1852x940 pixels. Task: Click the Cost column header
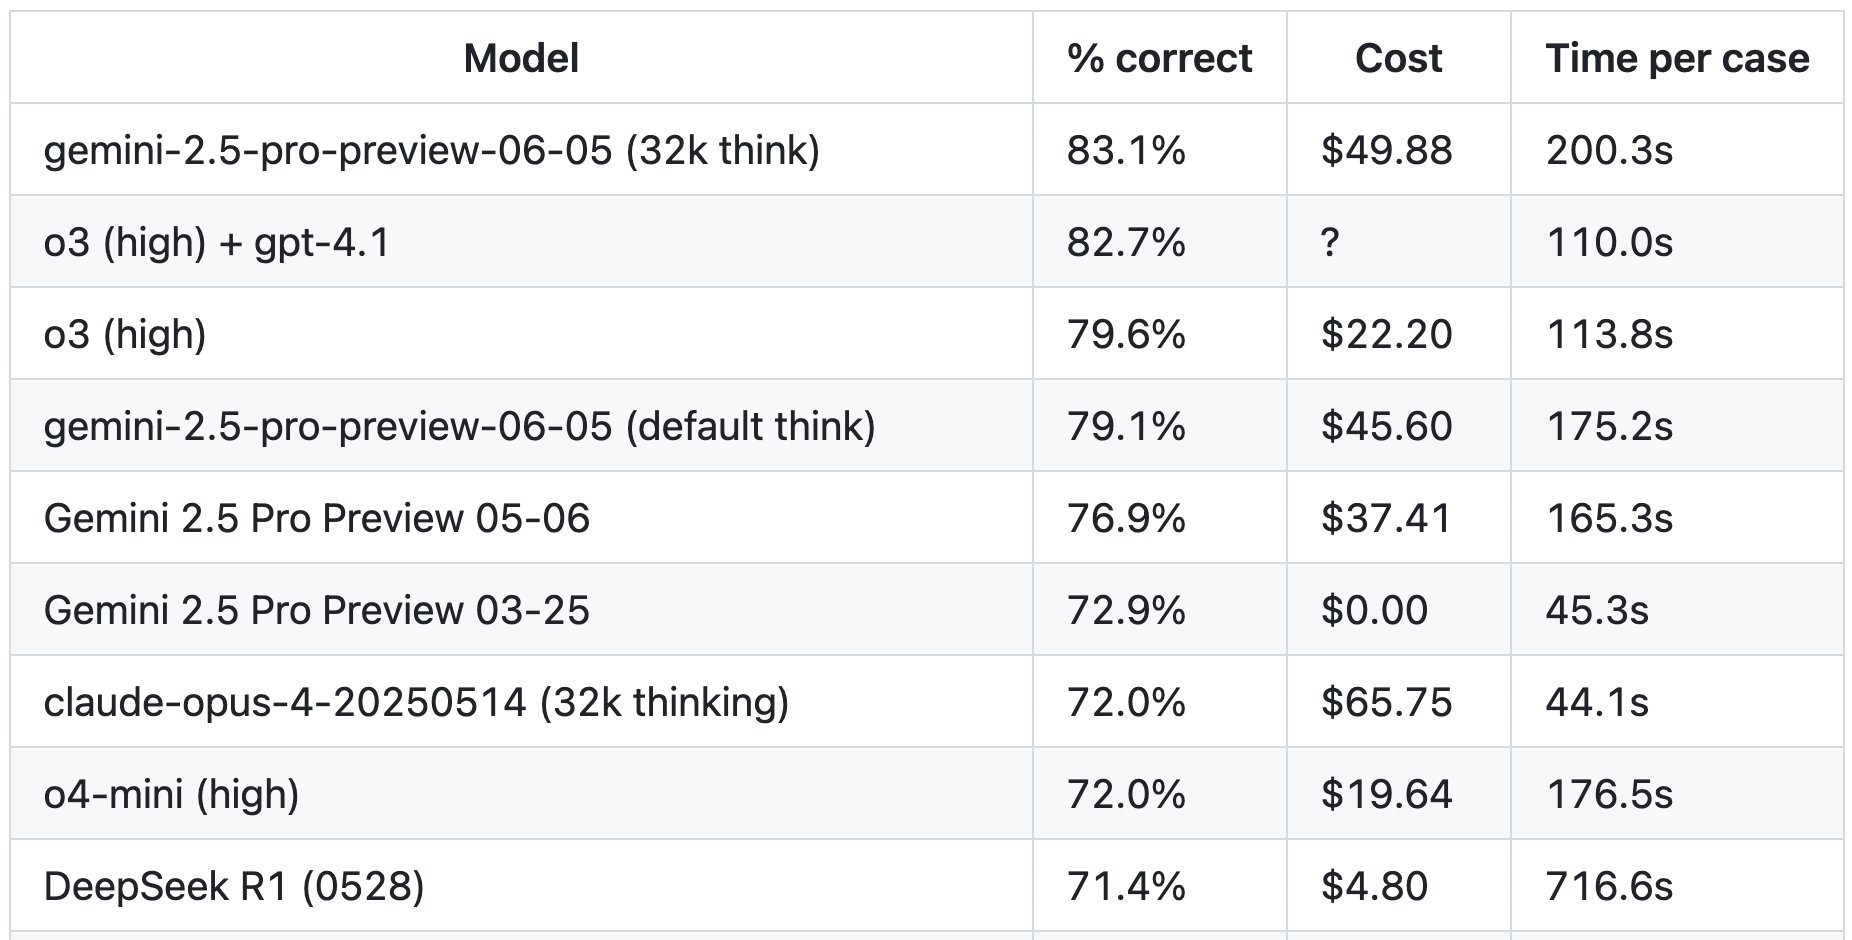[1398, 58]
